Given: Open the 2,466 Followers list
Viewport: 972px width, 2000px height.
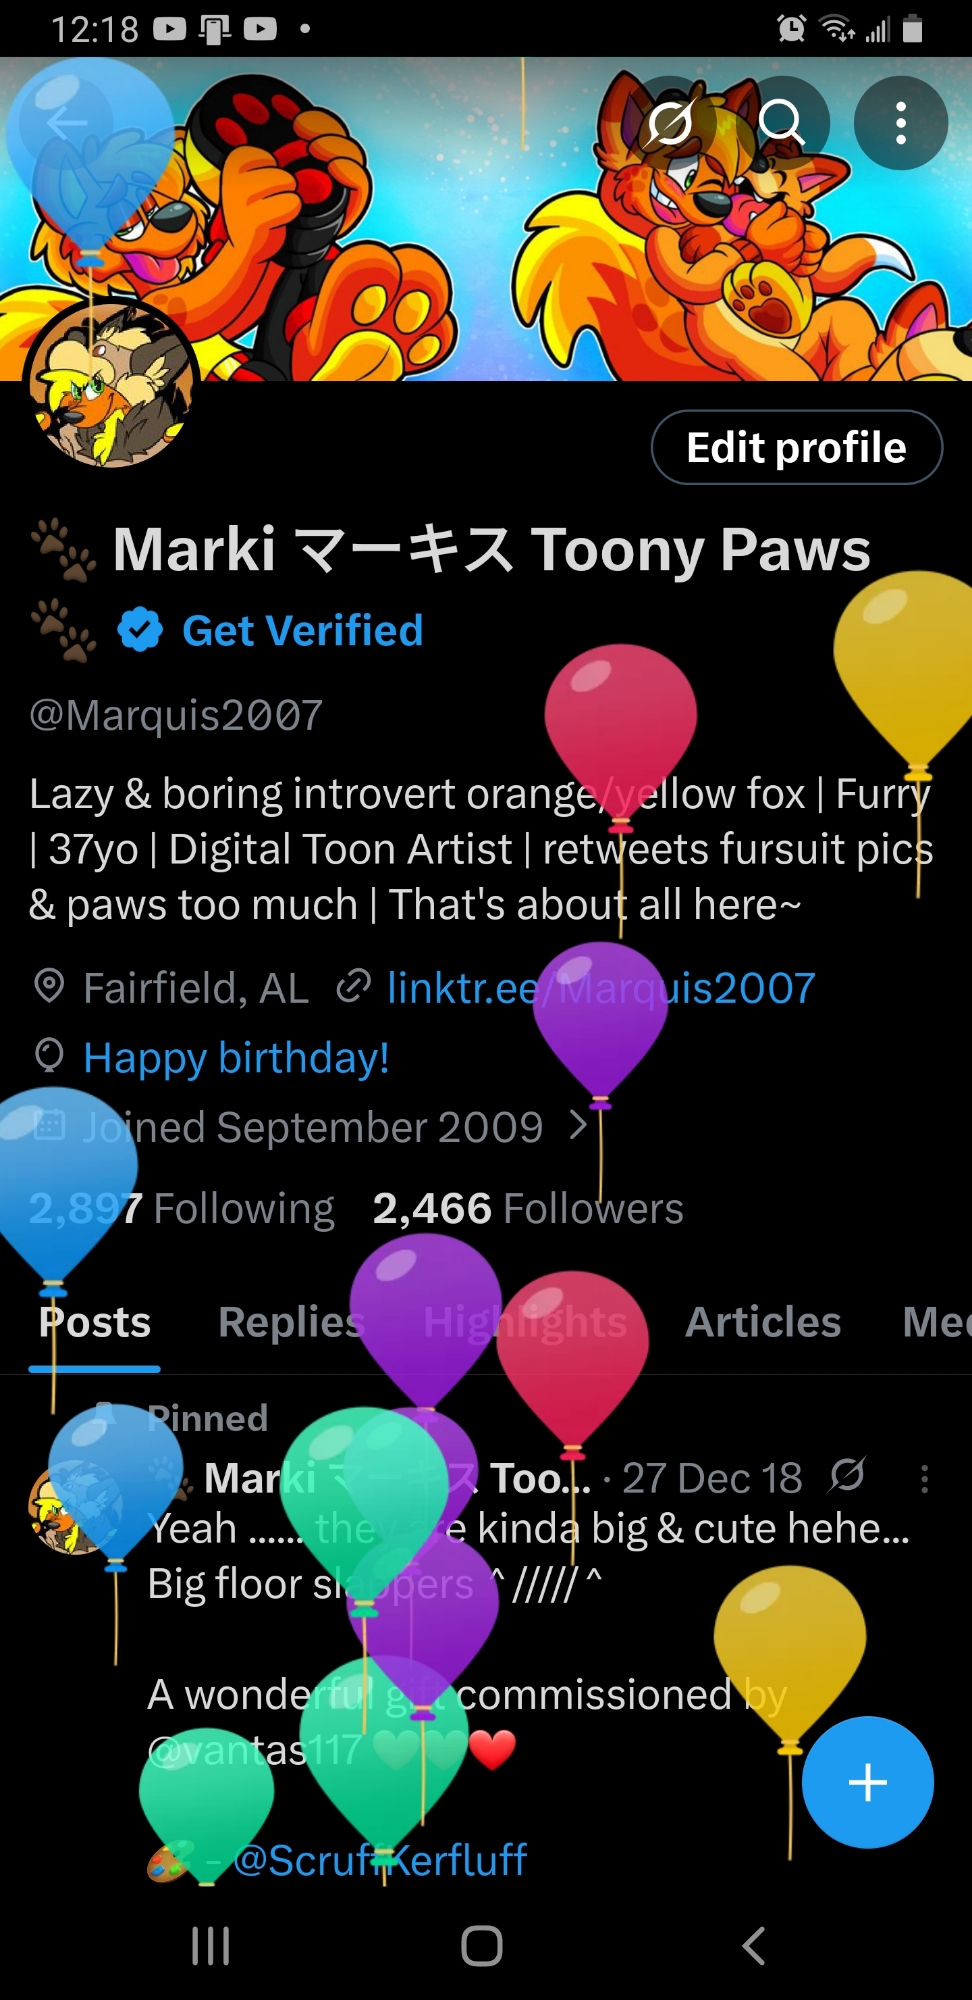Looking at the screenshot, I should coord(528,1208).
